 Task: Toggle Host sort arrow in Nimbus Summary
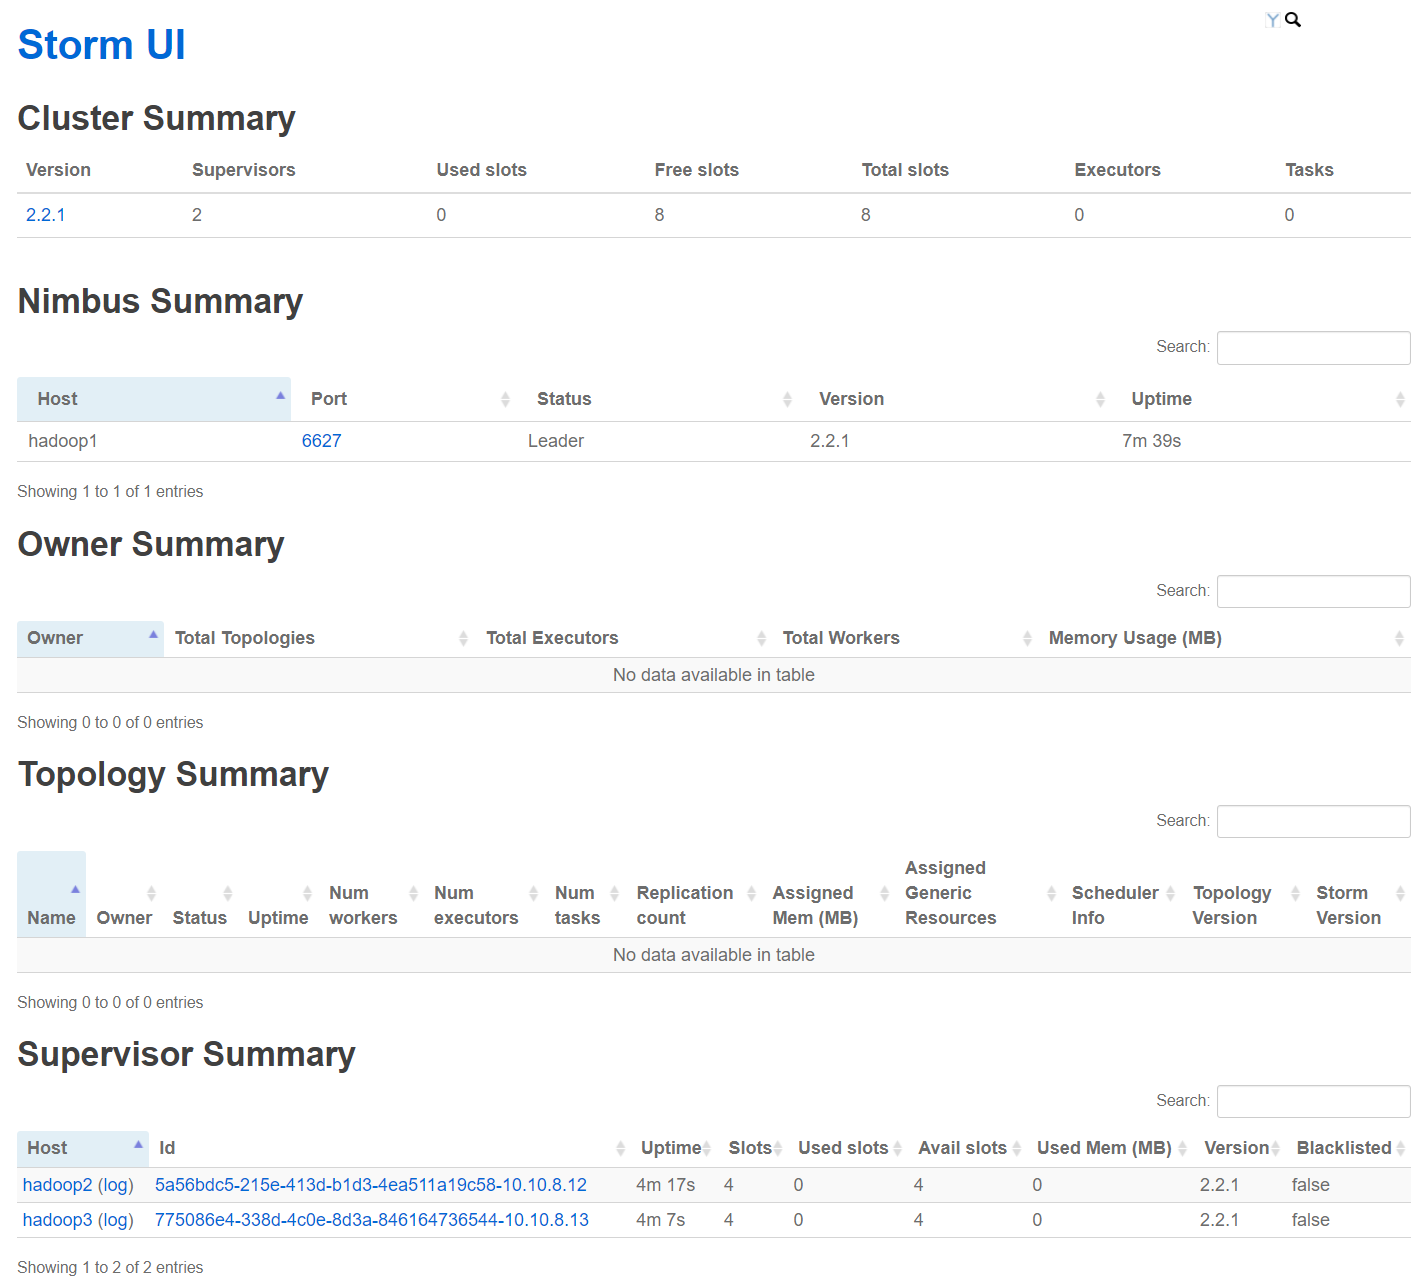click(280, 396)
